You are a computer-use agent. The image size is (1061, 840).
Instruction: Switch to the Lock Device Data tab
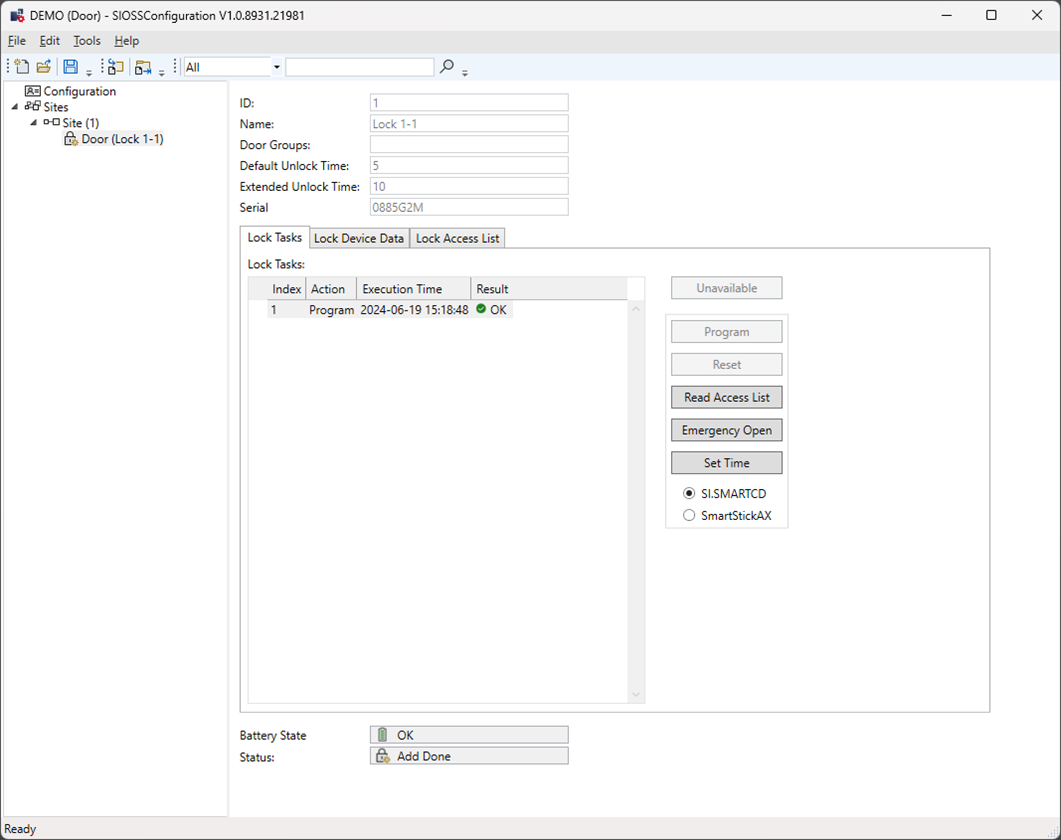359,238
